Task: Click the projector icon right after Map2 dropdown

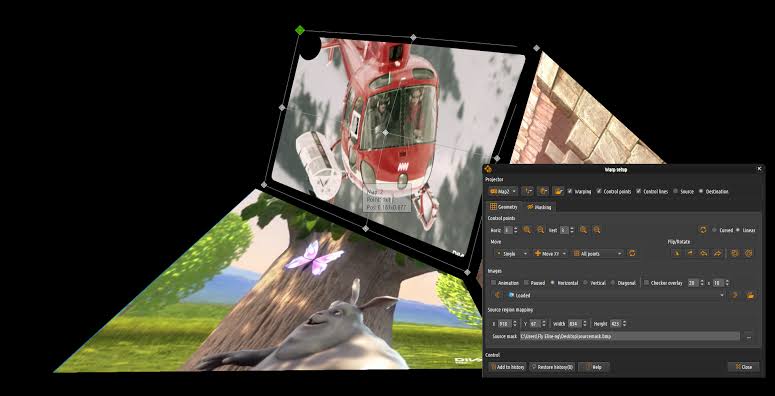Action: [528, 191]
